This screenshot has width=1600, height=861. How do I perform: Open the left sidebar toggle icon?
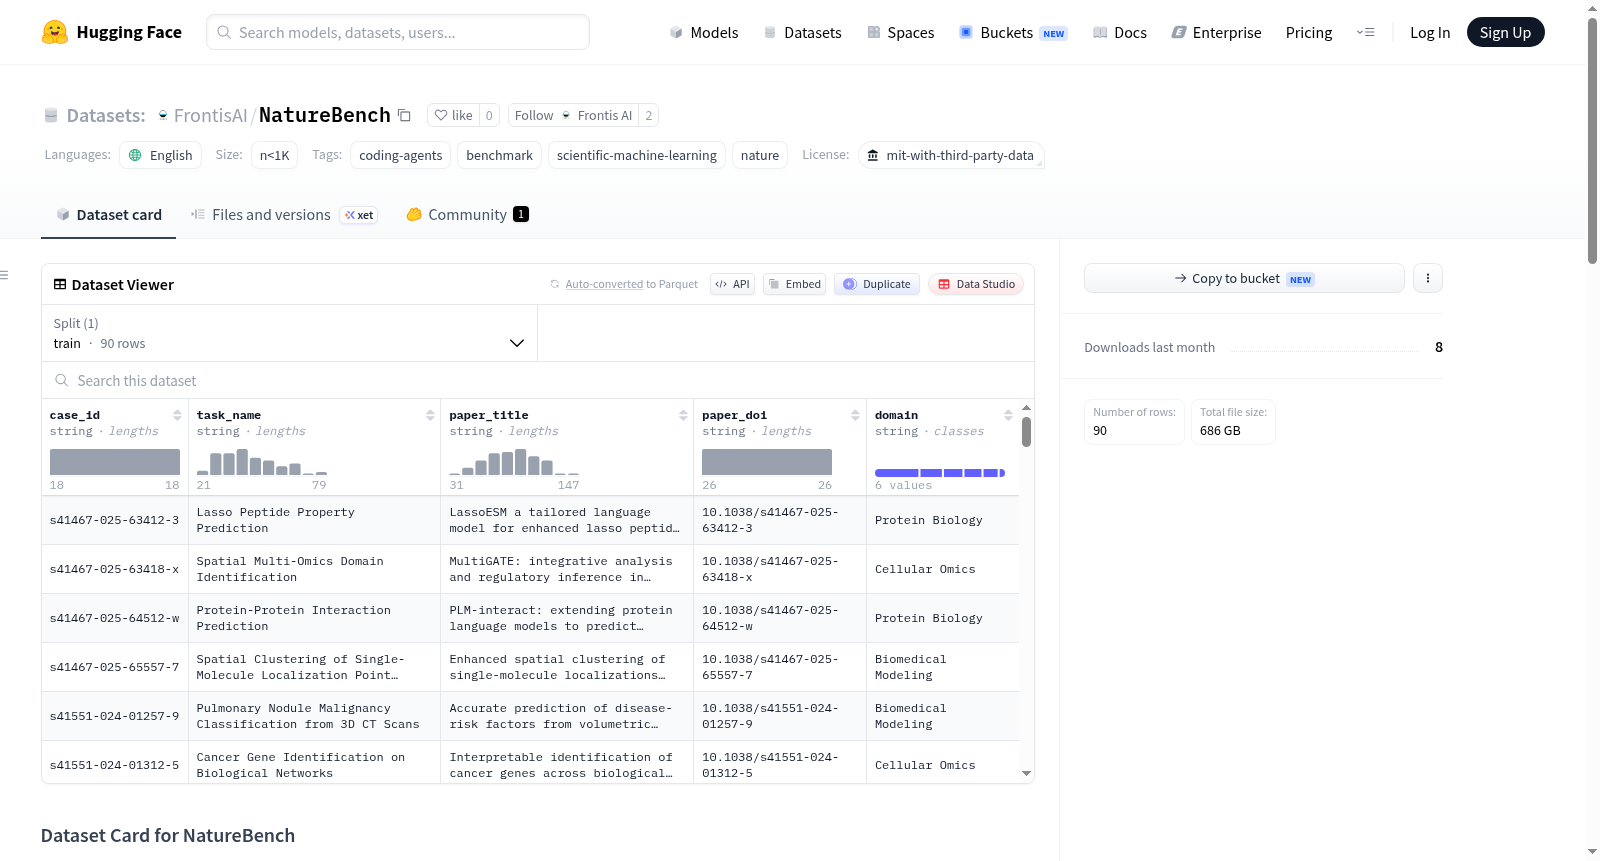pyautogui.click(x=5, y=275)
